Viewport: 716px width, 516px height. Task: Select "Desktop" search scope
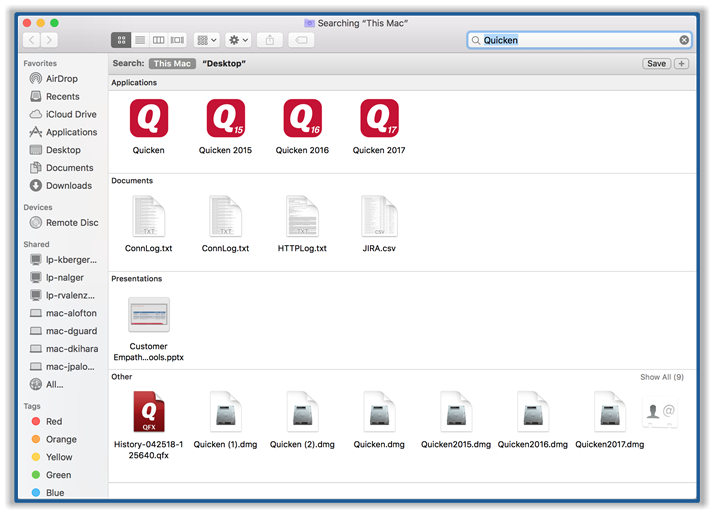point(224,64)
